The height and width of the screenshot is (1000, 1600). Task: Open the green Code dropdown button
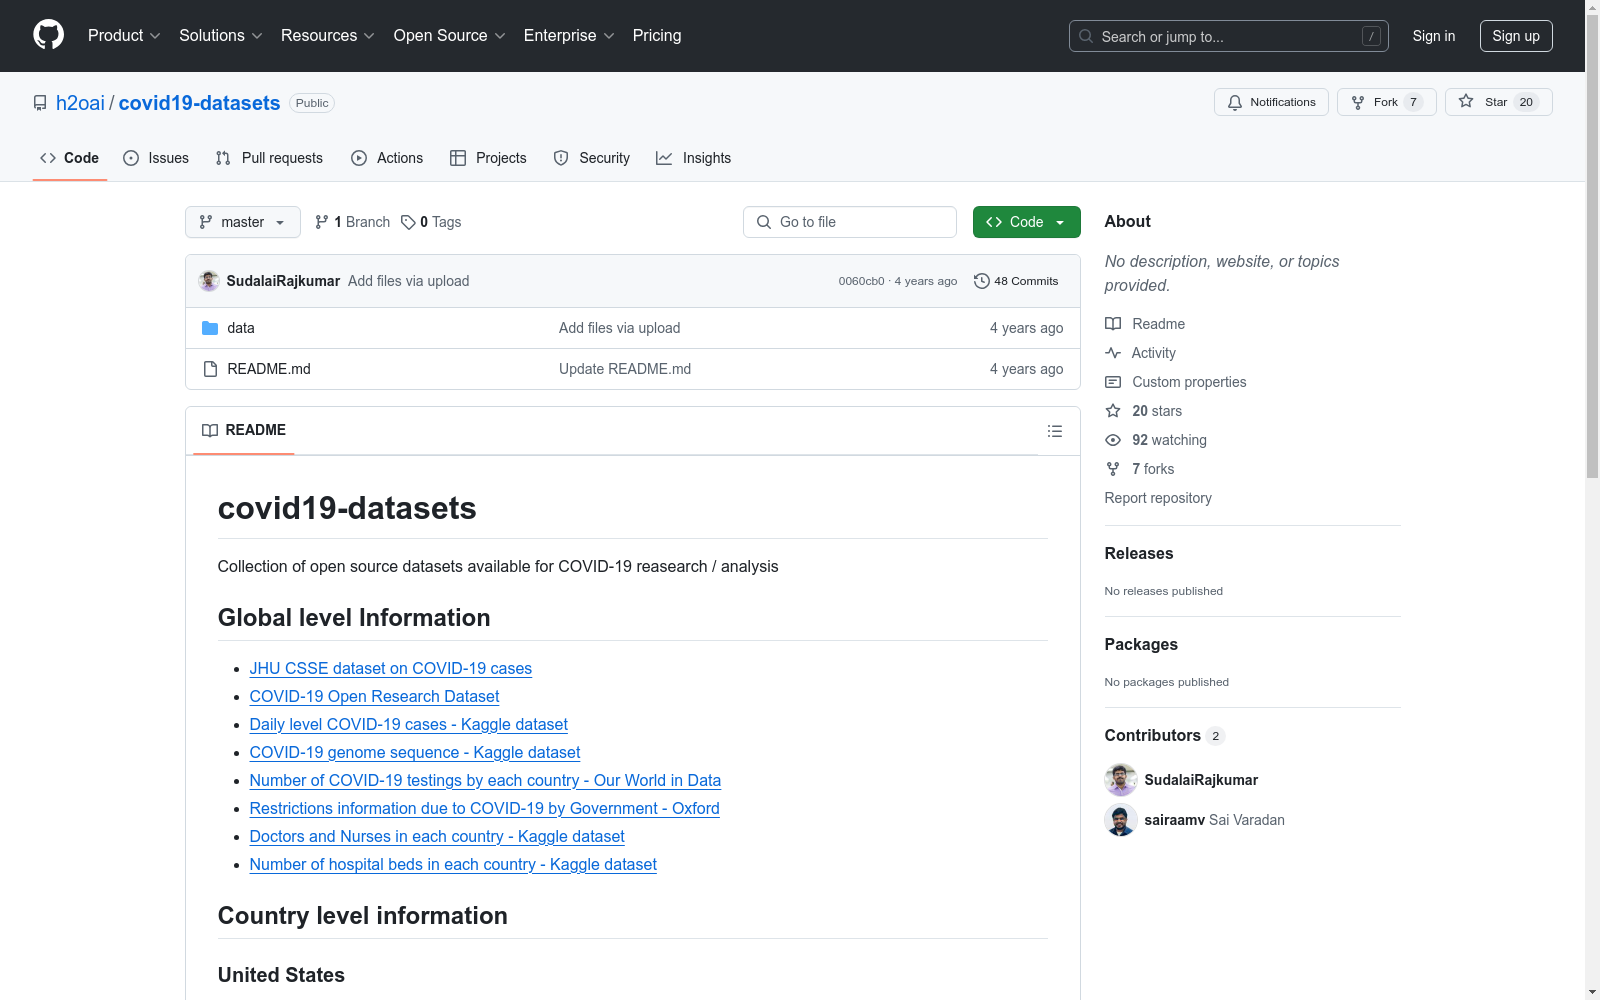(1026, 222)
